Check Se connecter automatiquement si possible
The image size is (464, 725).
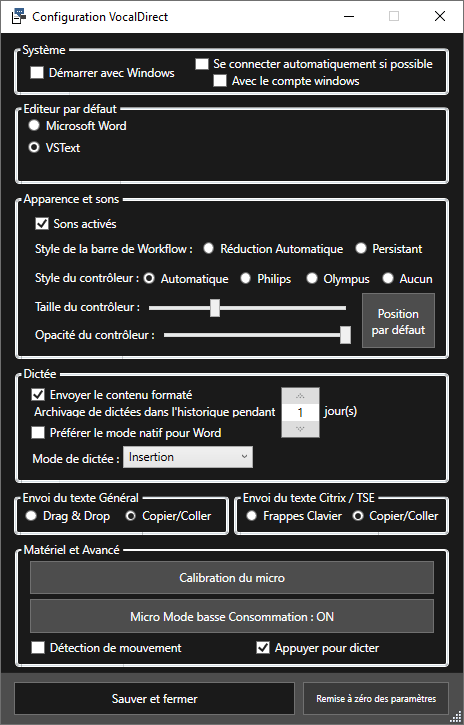click(x=202, y=64)
